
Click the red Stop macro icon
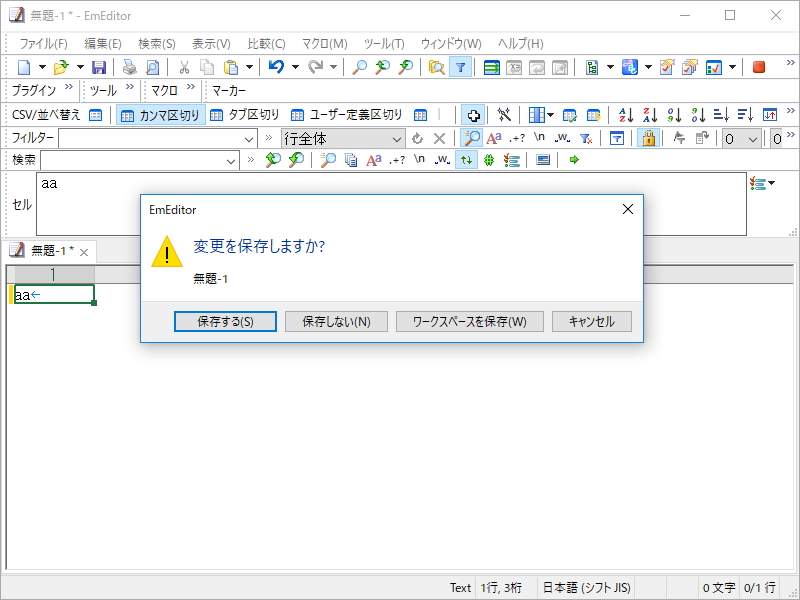tap(759, 67)
